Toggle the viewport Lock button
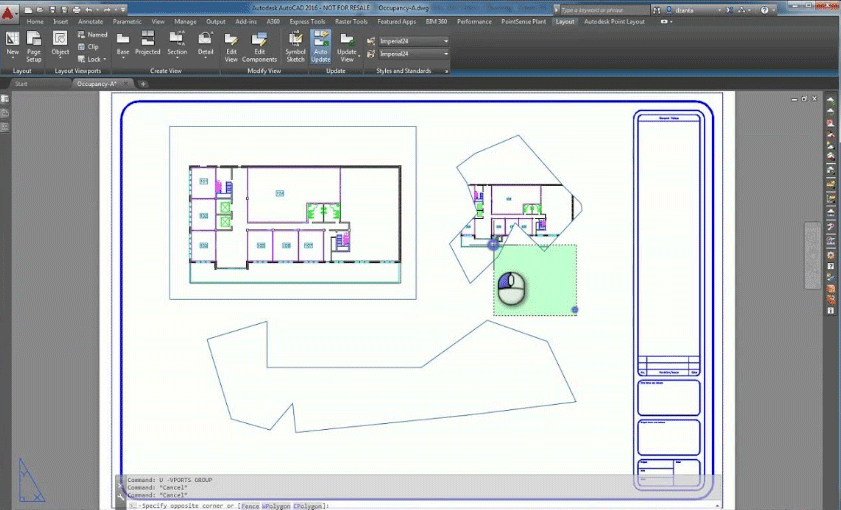Screen dimensions: 841x510 (92, 59)
